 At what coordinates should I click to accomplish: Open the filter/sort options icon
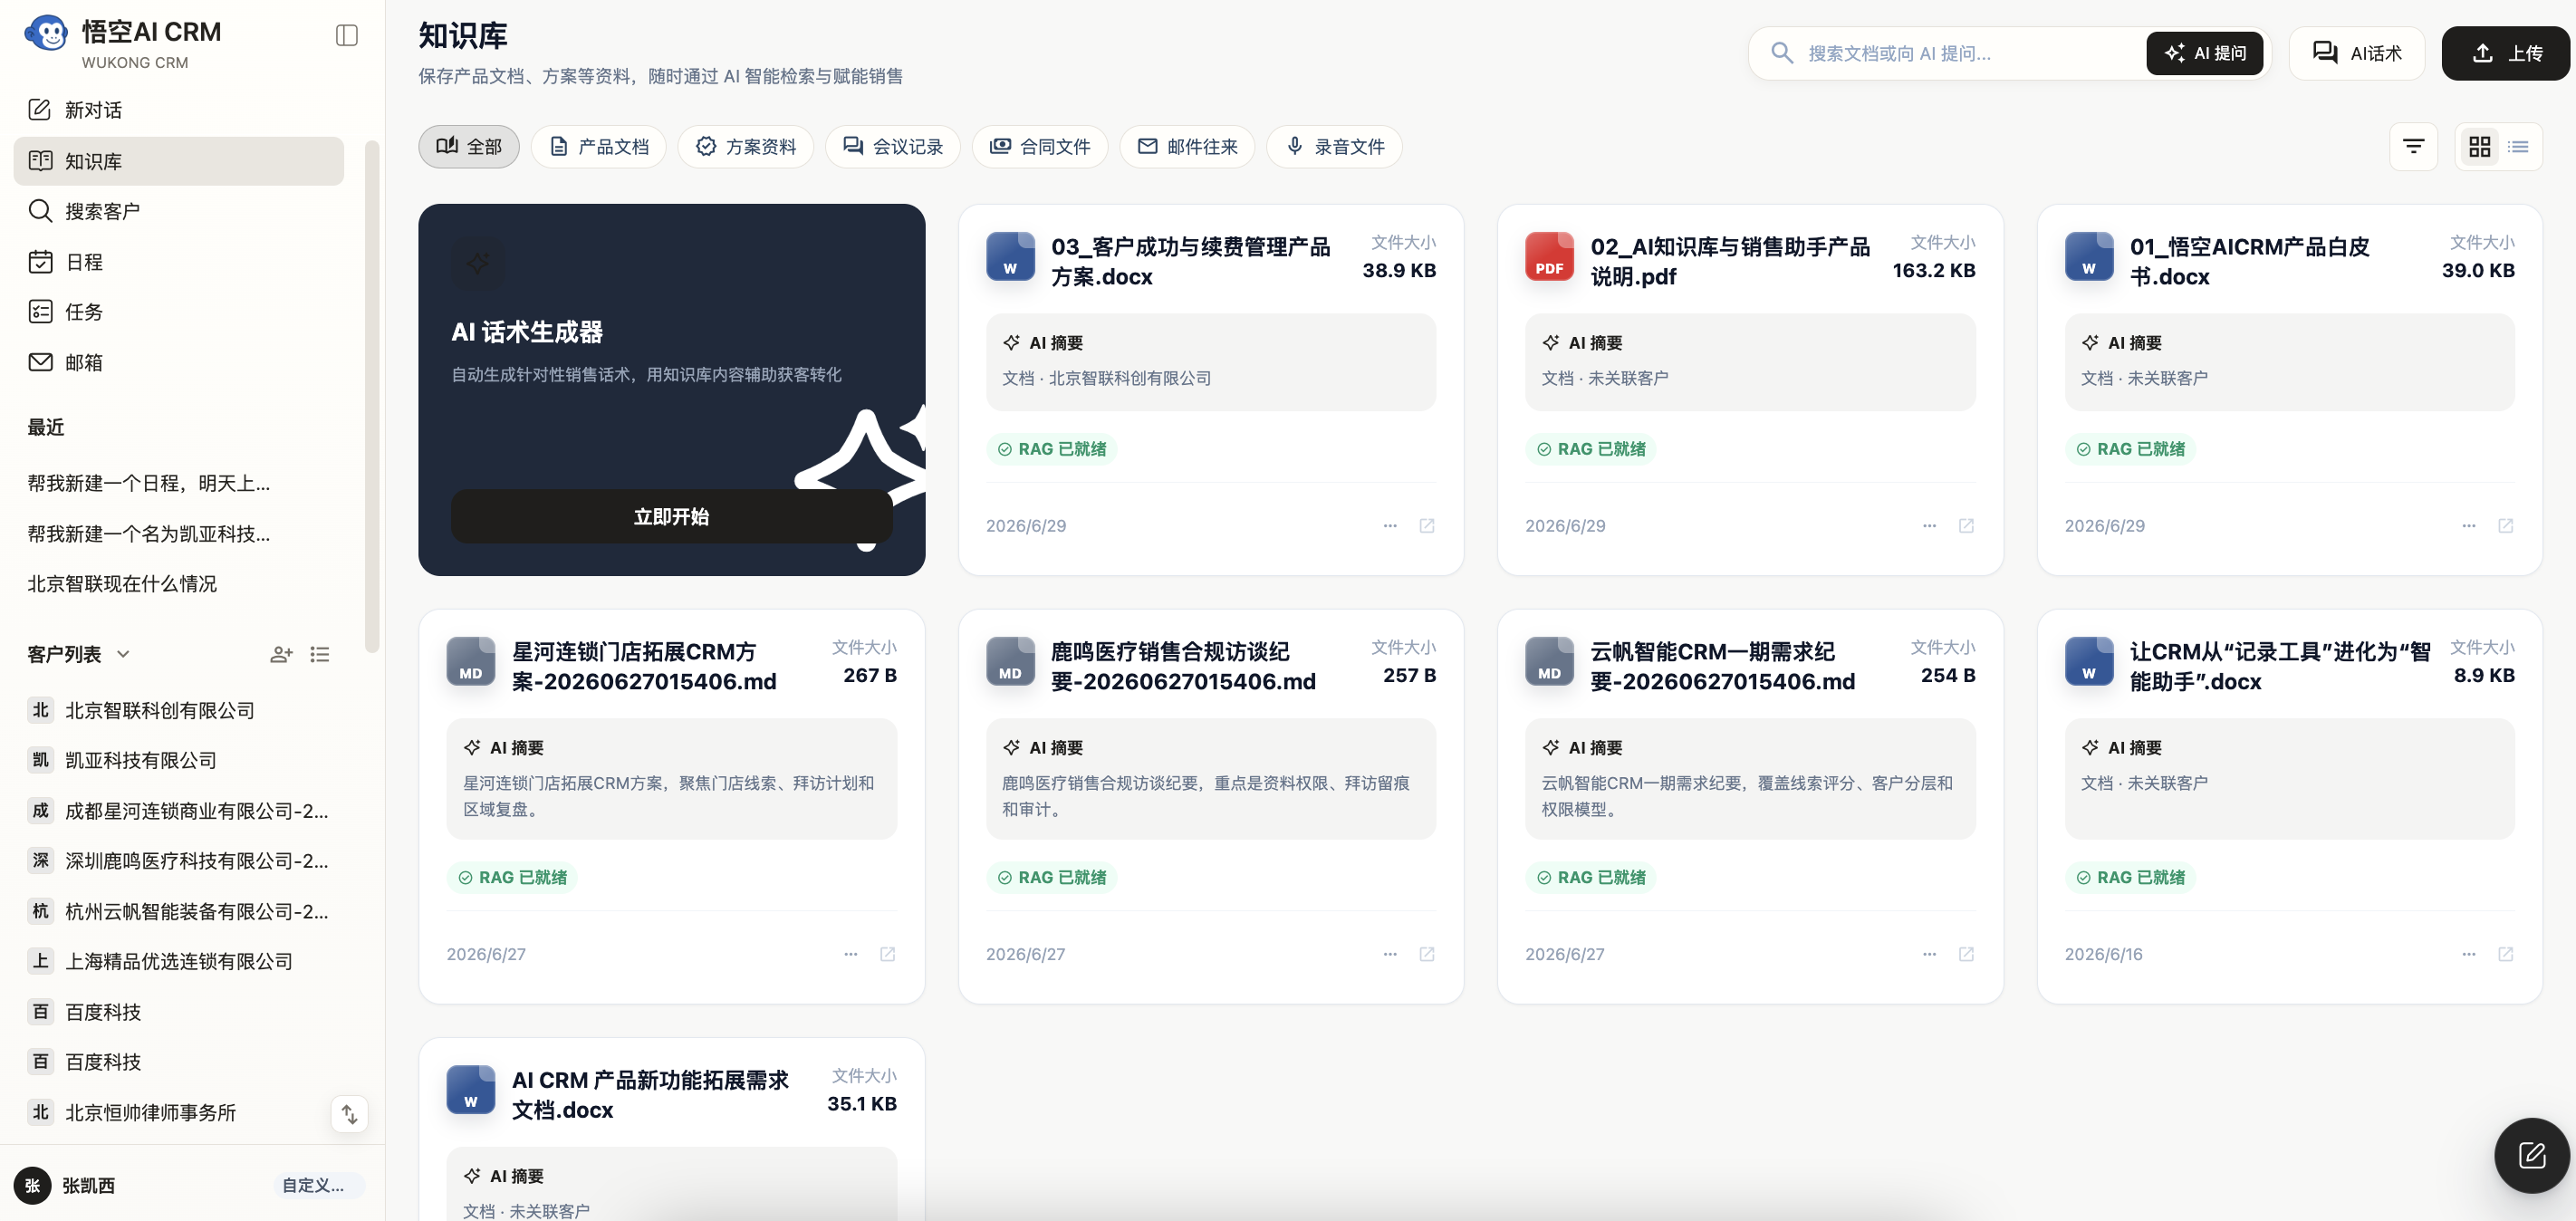click(x=2413, y=147)
